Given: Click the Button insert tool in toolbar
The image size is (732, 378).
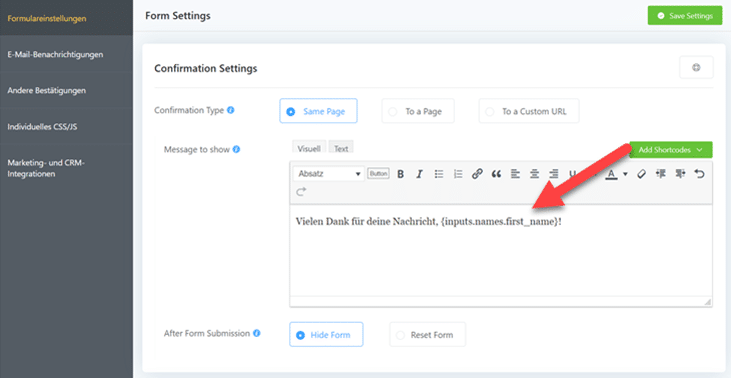Looking at the screenshot, I should (378, 174).
